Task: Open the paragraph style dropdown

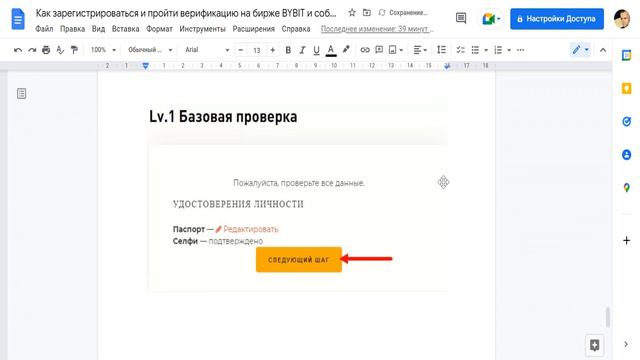Action: [x=150, y=50]
